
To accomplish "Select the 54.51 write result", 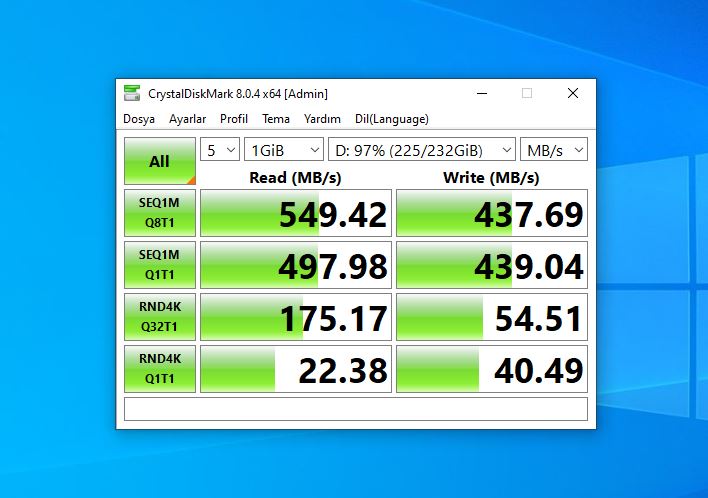I will pyautogui.click(x=492, y=317).
